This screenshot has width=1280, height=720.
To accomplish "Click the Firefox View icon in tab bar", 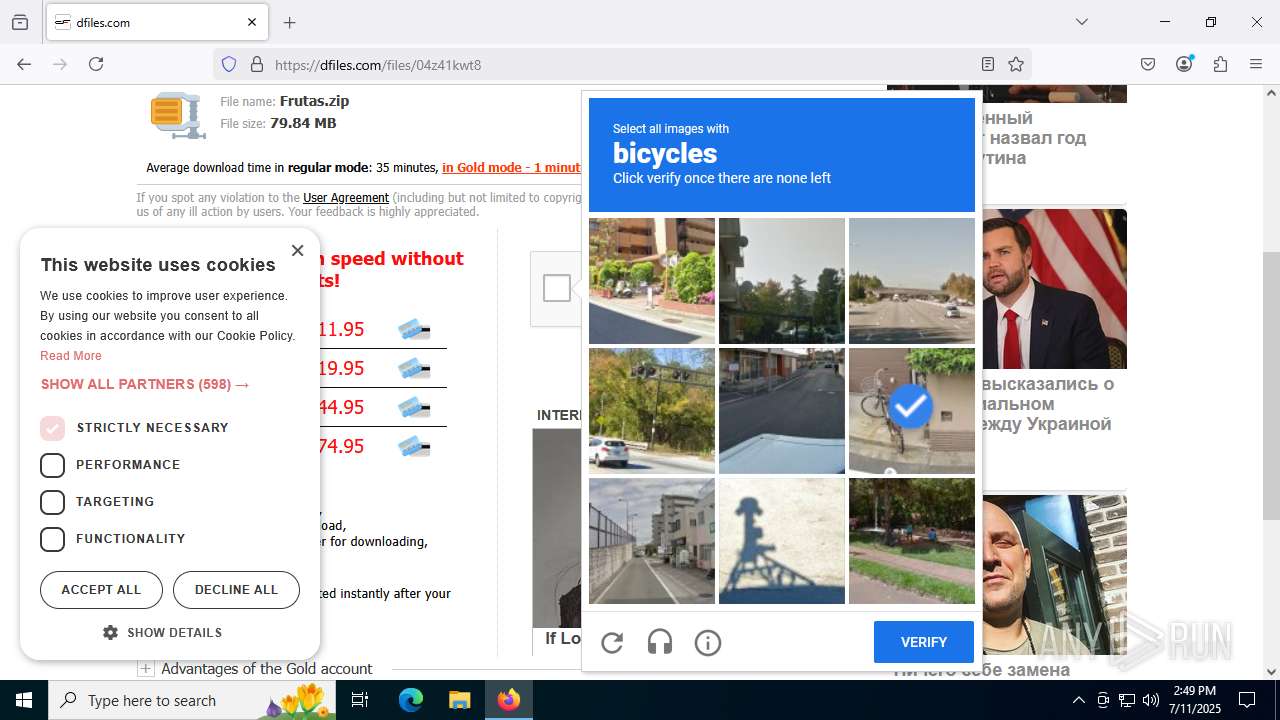I will [20, 22].
